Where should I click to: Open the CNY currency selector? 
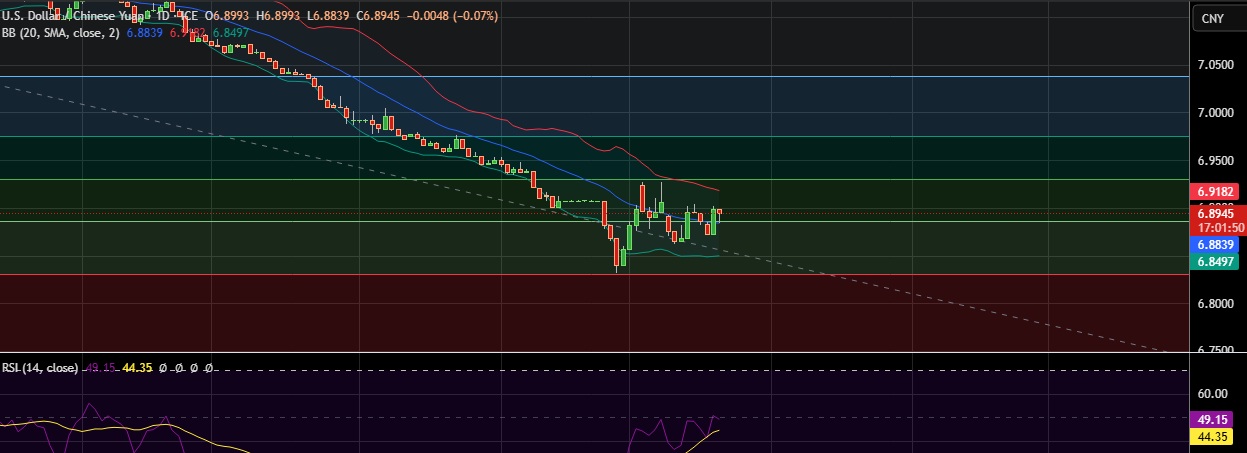coord(1213,18)
